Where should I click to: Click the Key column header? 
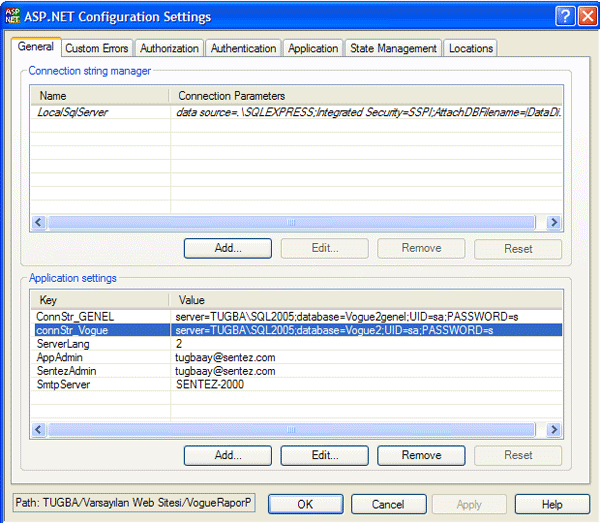[x=99, y=300]
